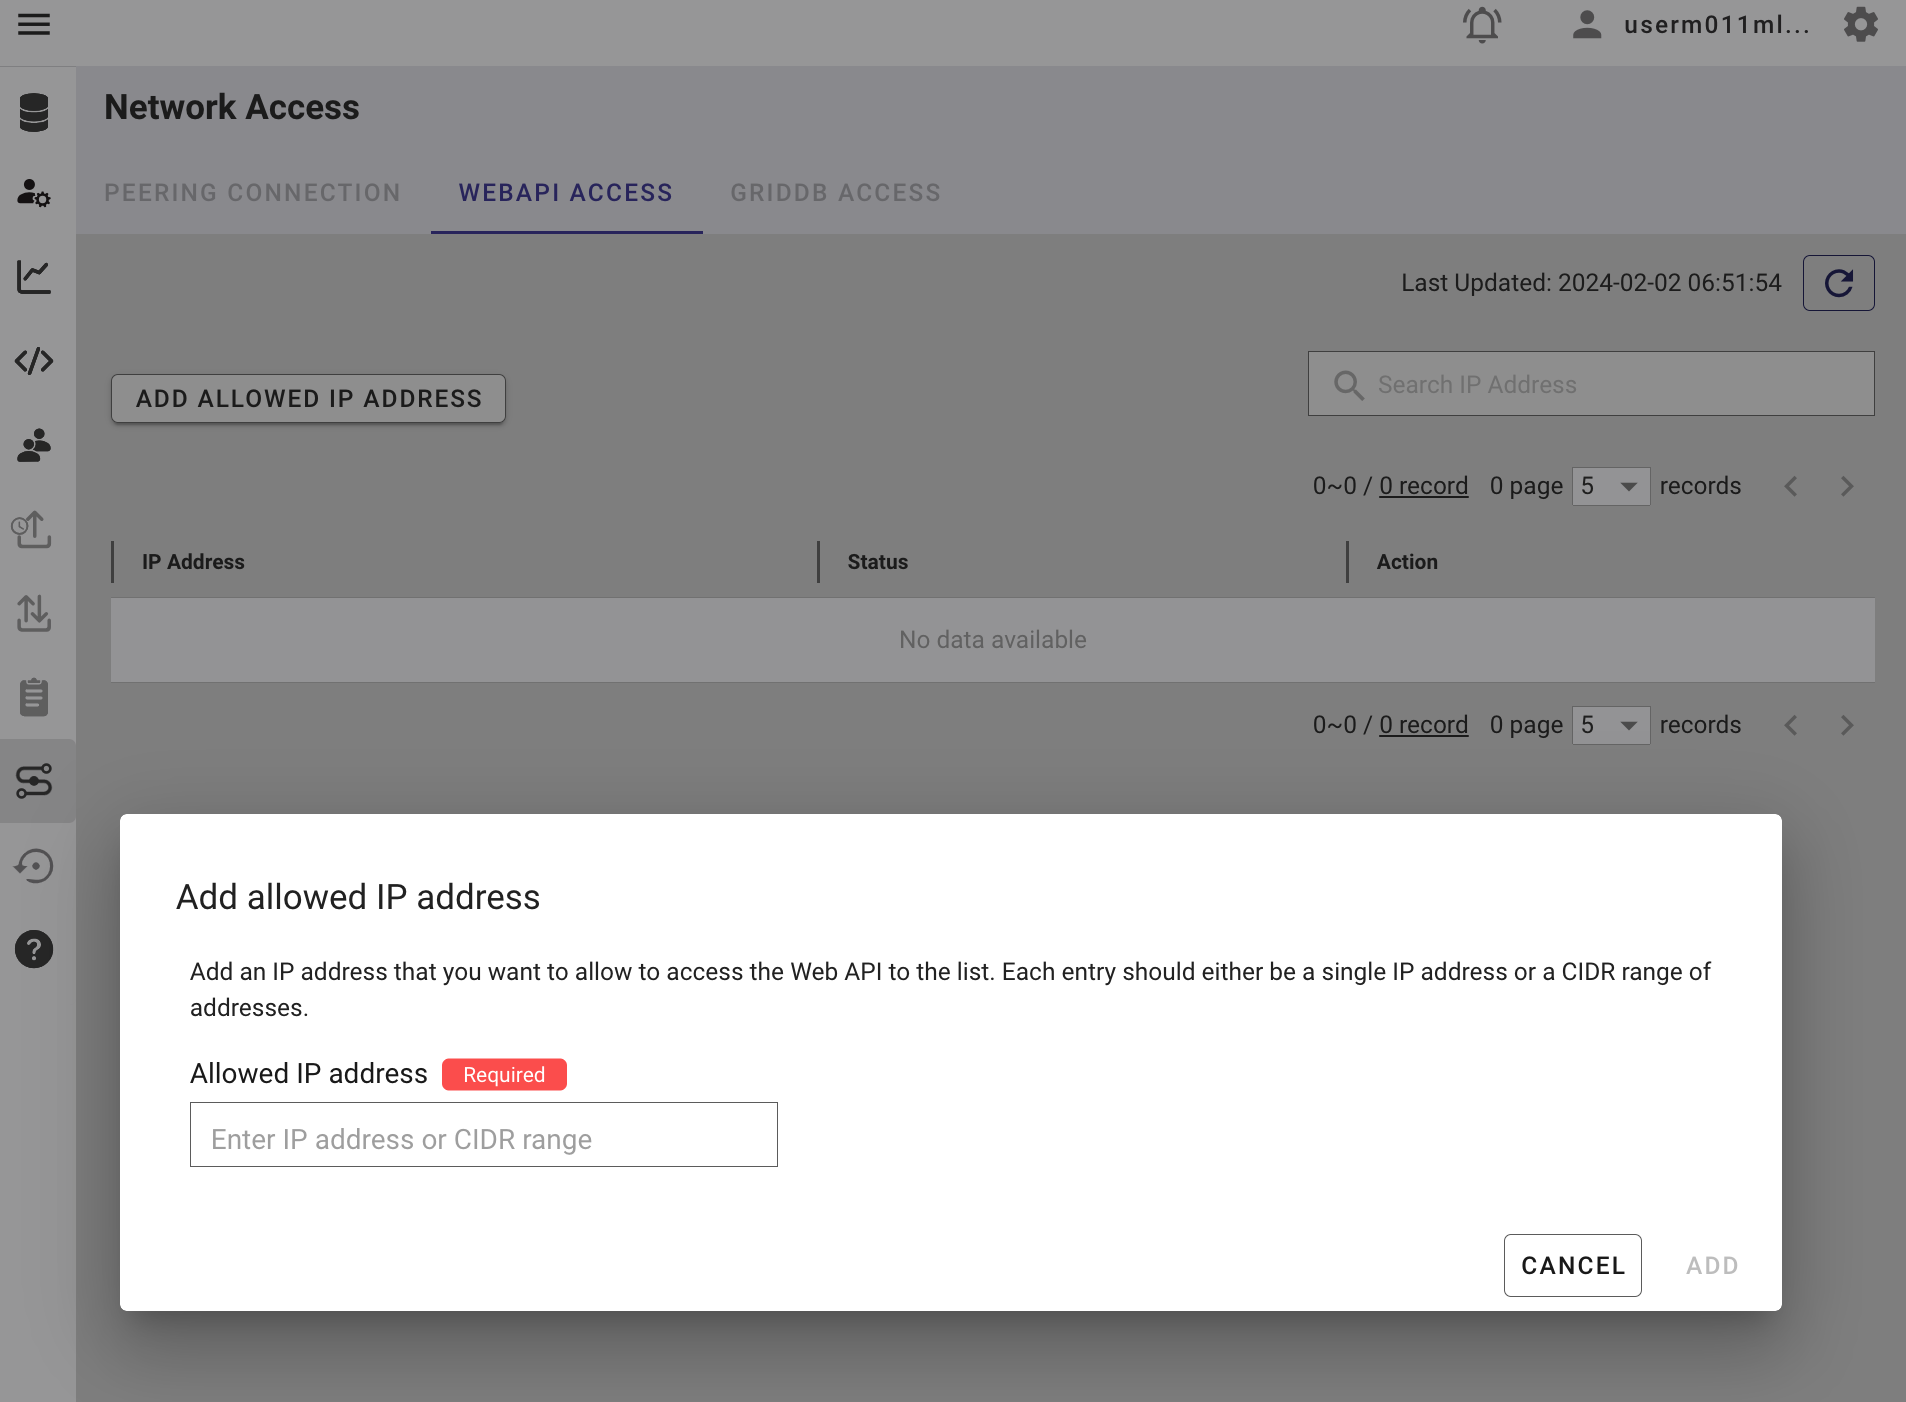1906x1402 pixels.
Task: Click the refresh button beside Last Updated
Action: (1838, 283)
